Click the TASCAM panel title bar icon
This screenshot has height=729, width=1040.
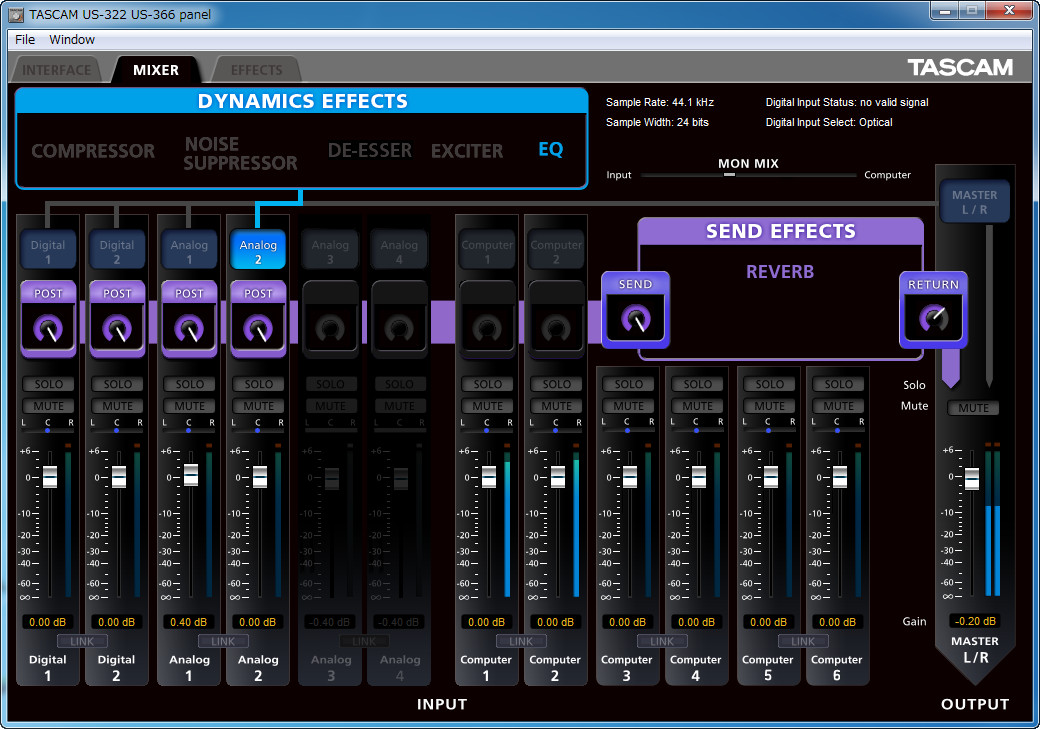pyautogui.click(x=16, y=14)
